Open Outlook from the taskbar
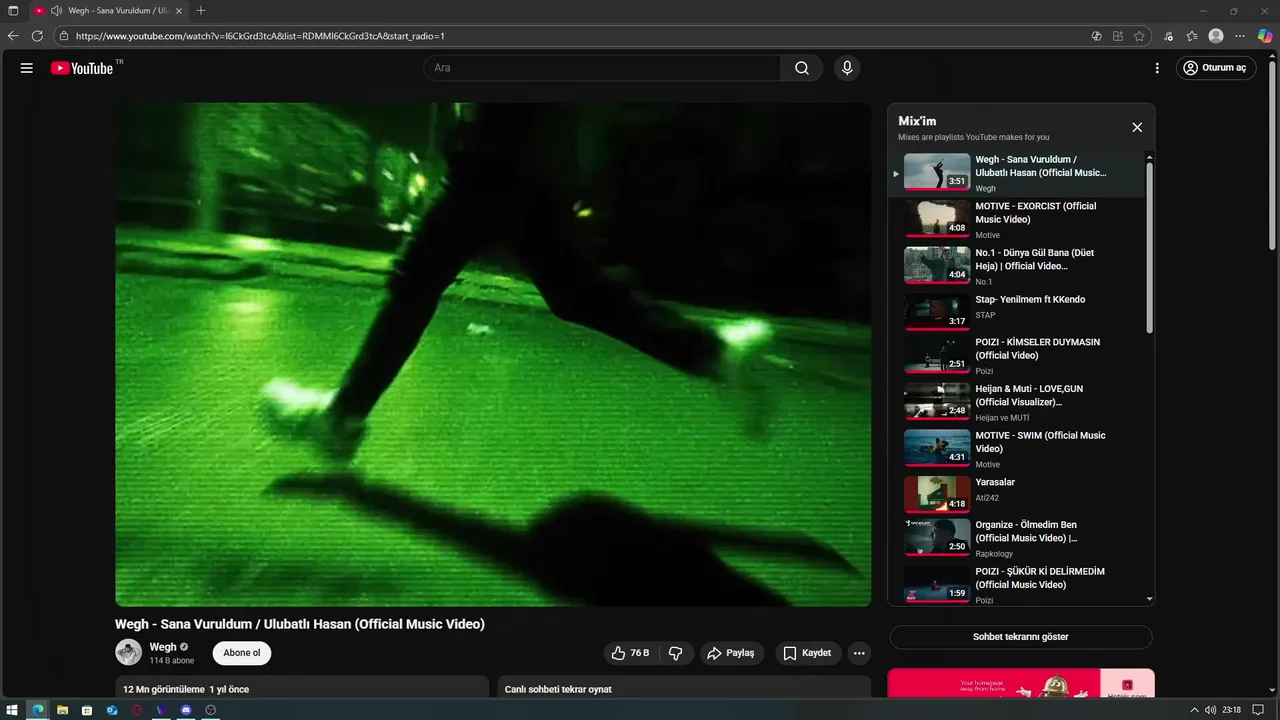 click(112, 710)
